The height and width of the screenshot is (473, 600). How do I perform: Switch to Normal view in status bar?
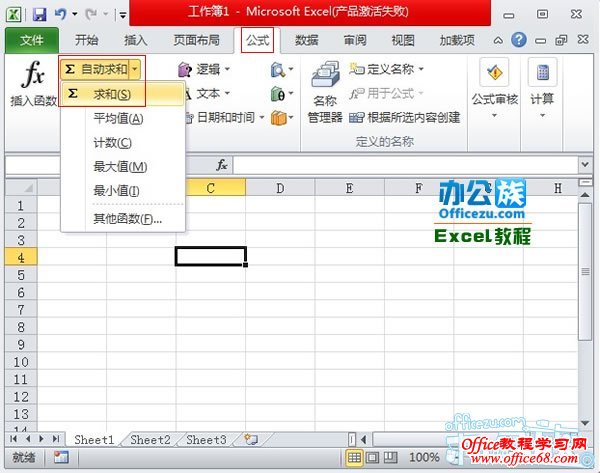354,457
